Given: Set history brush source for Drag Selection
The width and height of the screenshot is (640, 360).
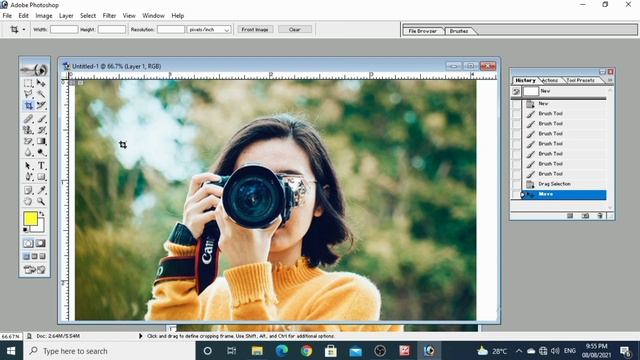Looking at the screenshot, I should (x=516, y=184).
